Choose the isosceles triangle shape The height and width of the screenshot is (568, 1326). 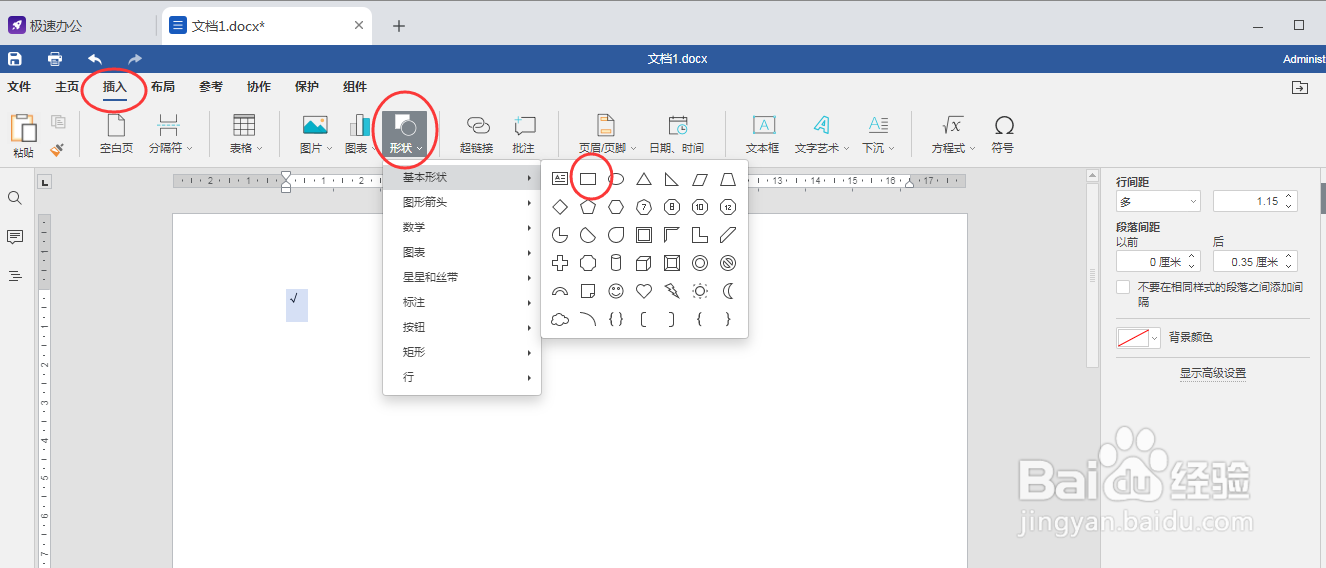click(x=645, y=179)
